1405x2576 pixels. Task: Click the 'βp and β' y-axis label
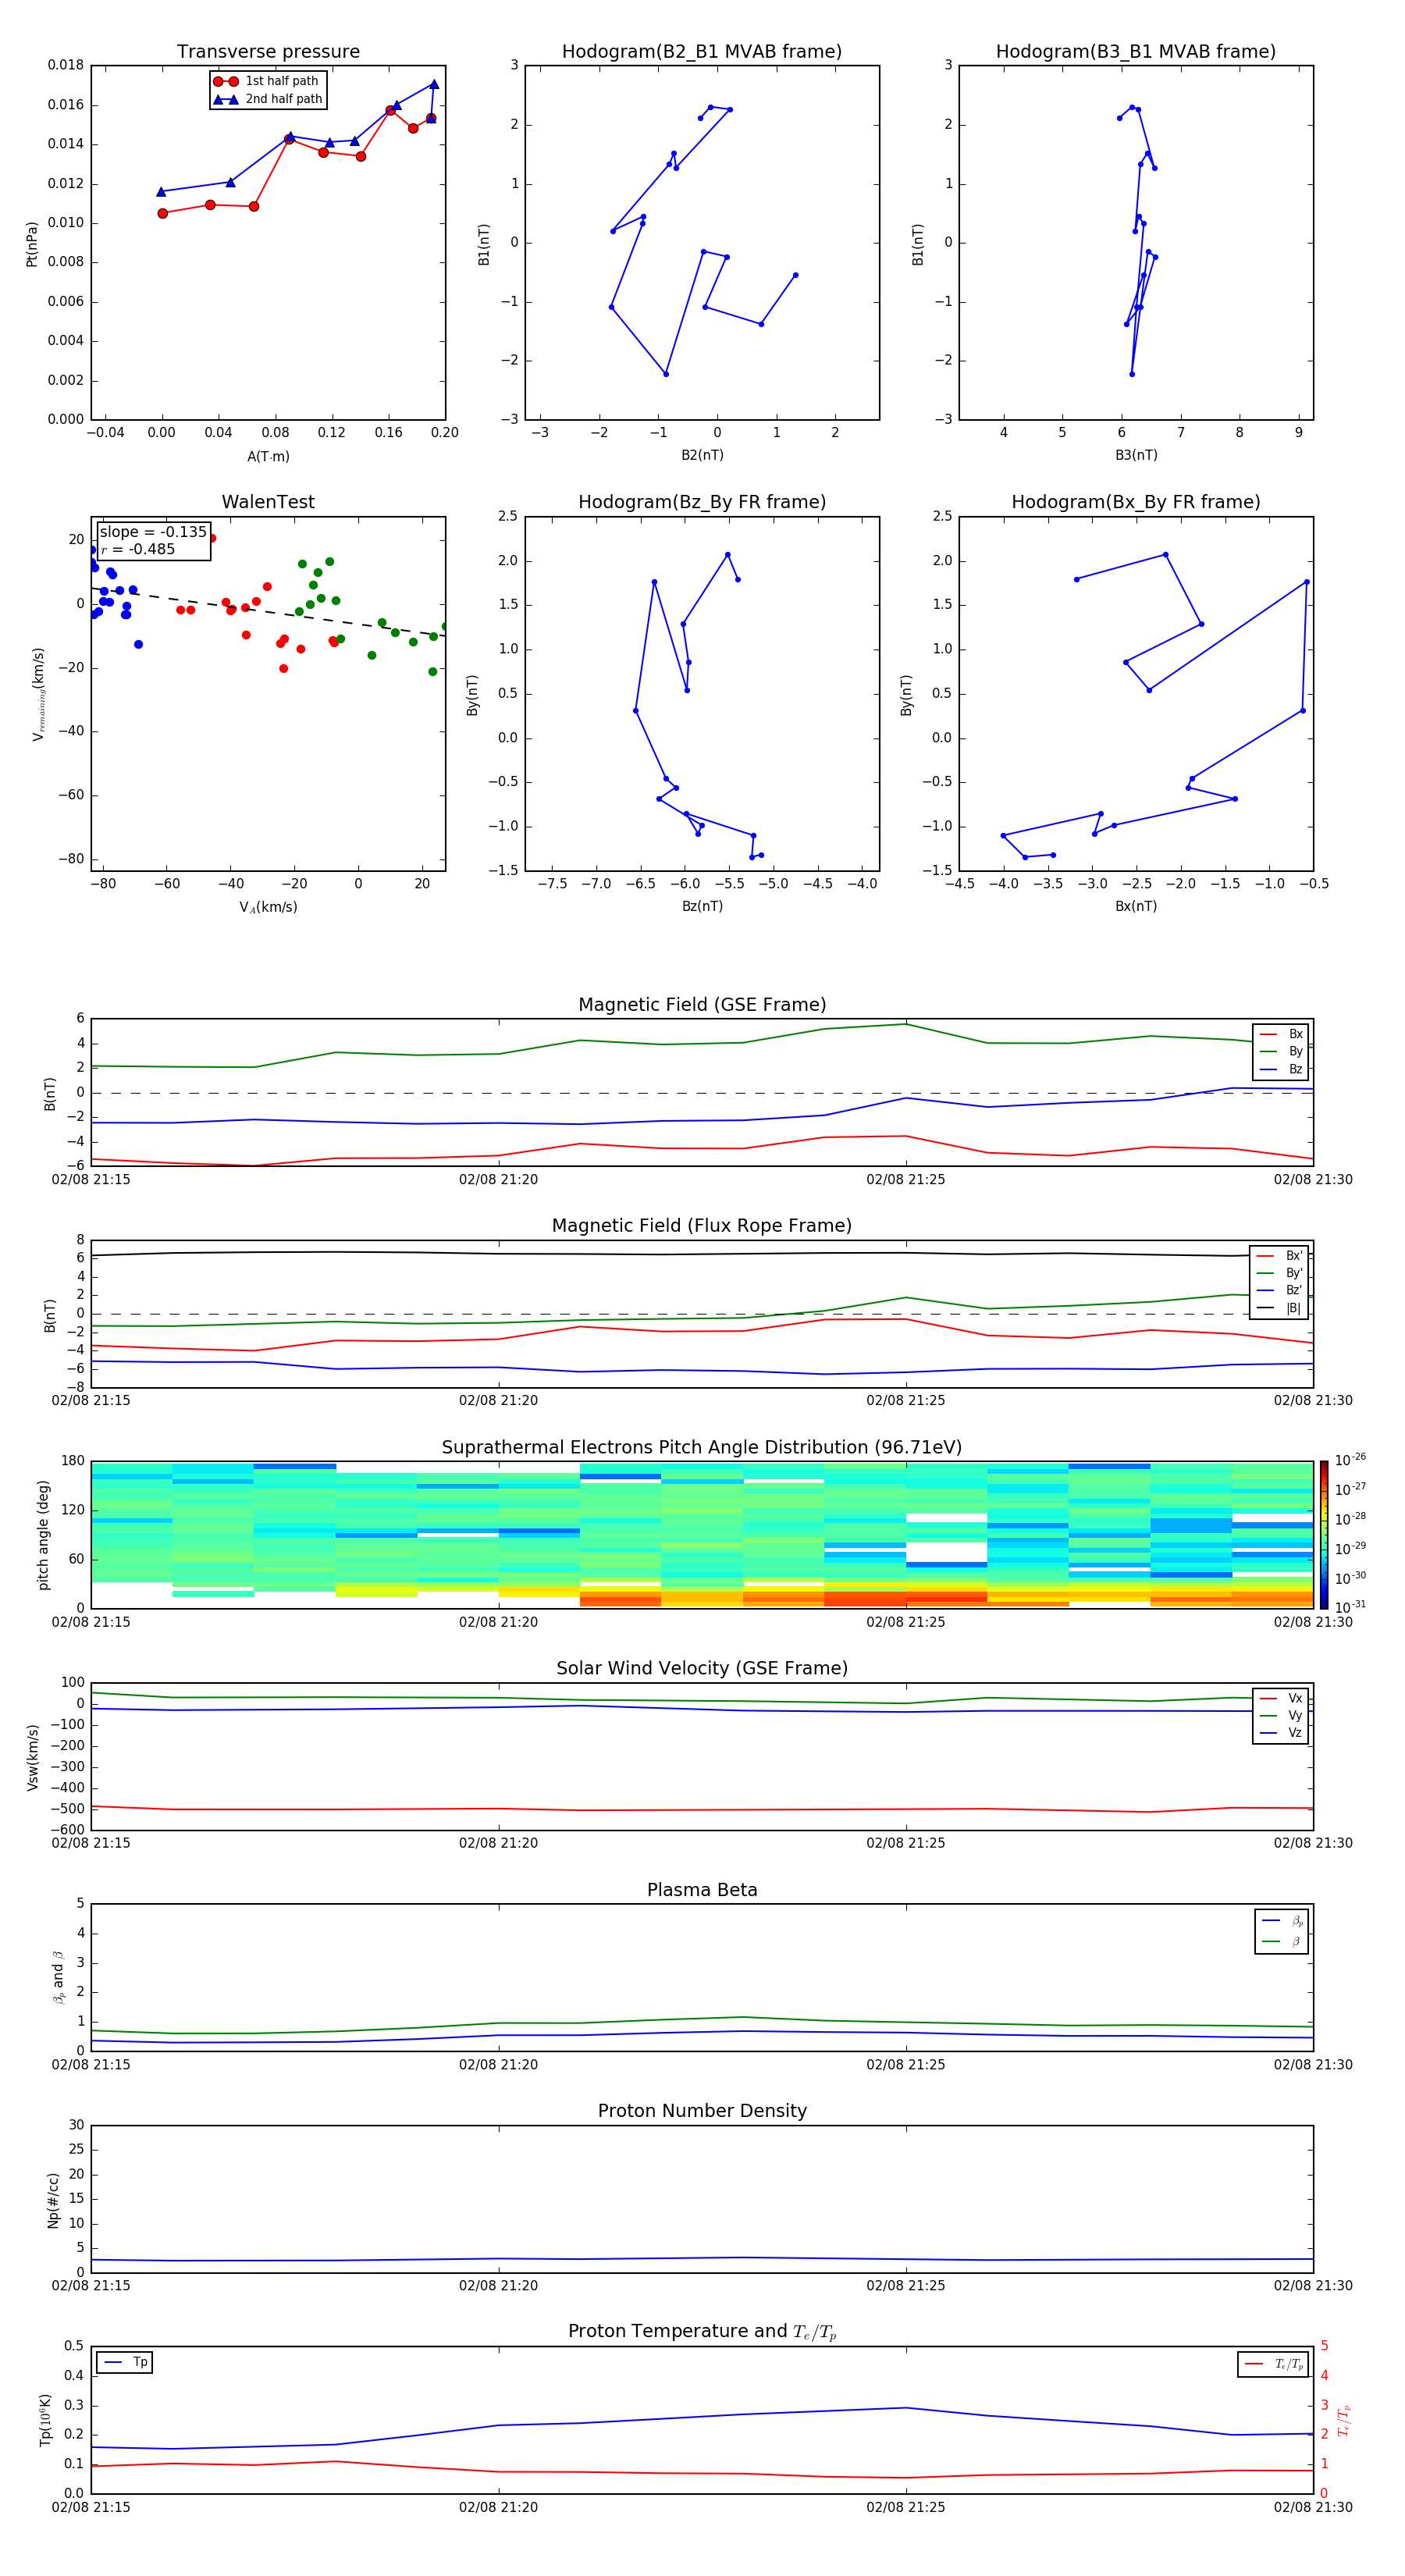[x=58, y=1977]
